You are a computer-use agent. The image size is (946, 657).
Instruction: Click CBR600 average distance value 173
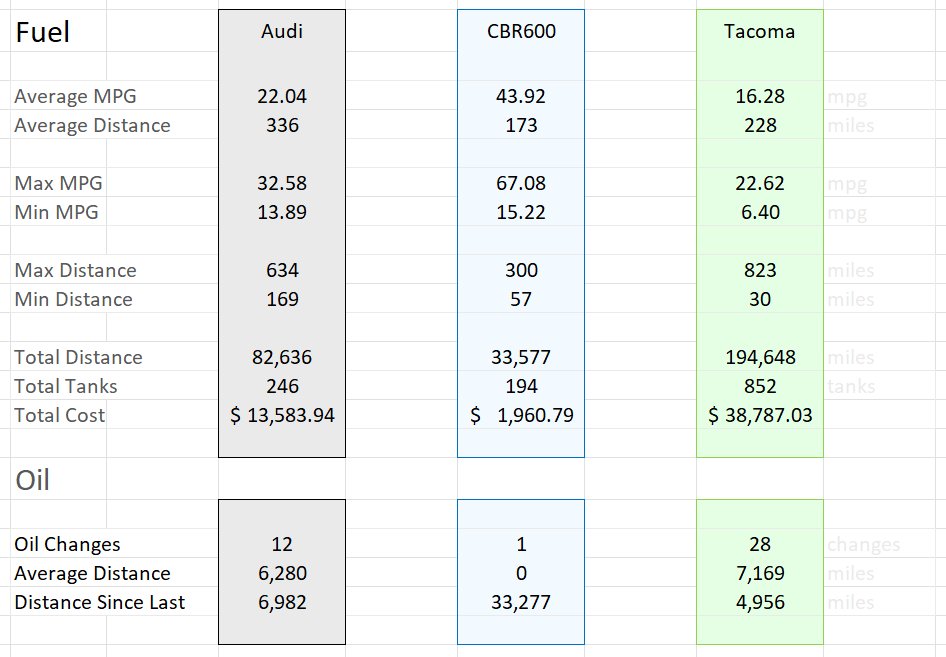tap(521, 125)
